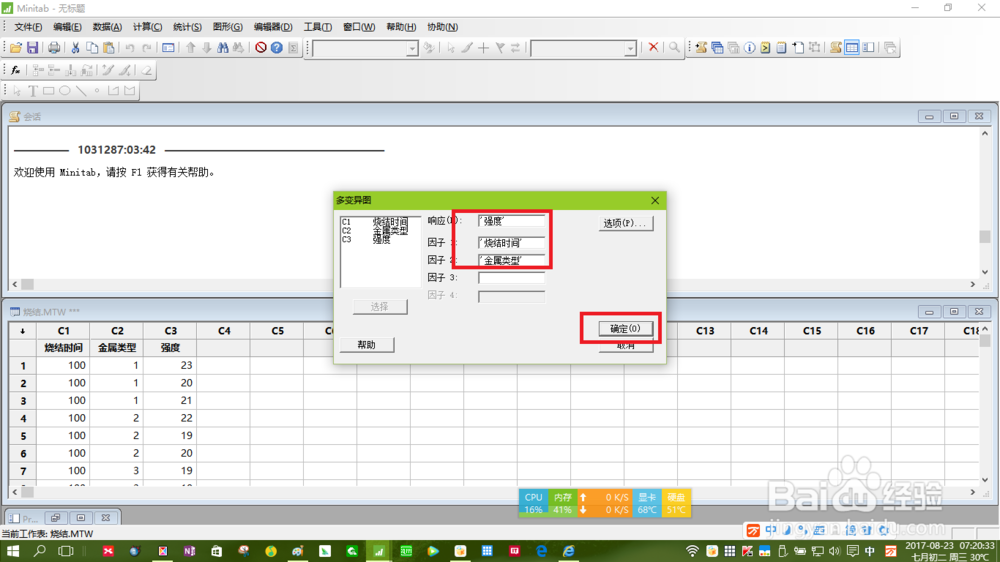This screenshot has width=1000, height=562.
Task: Open the Project Manager pane icon
Action: click(x=868, y=48)
